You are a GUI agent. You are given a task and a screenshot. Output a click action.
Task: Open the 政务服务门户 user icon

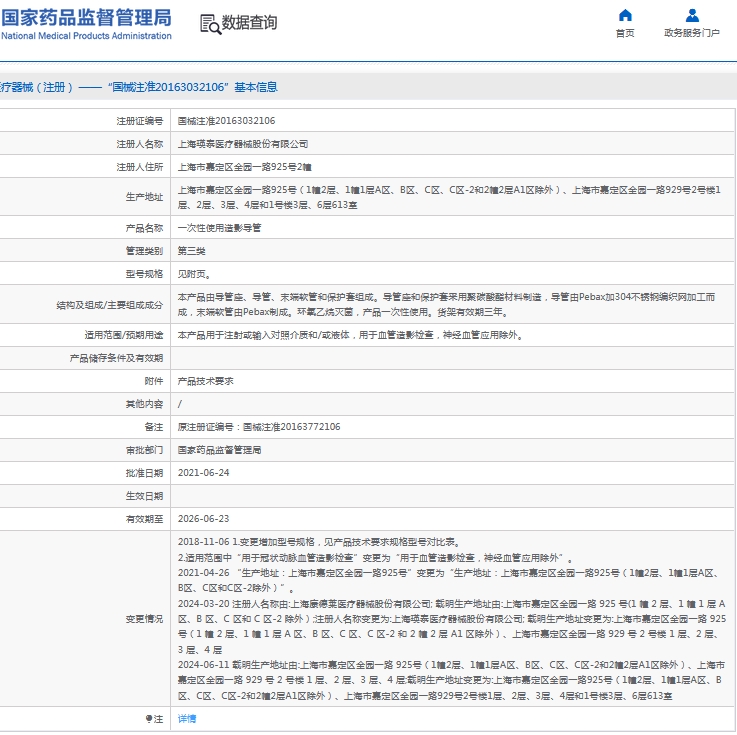[692, 16]
